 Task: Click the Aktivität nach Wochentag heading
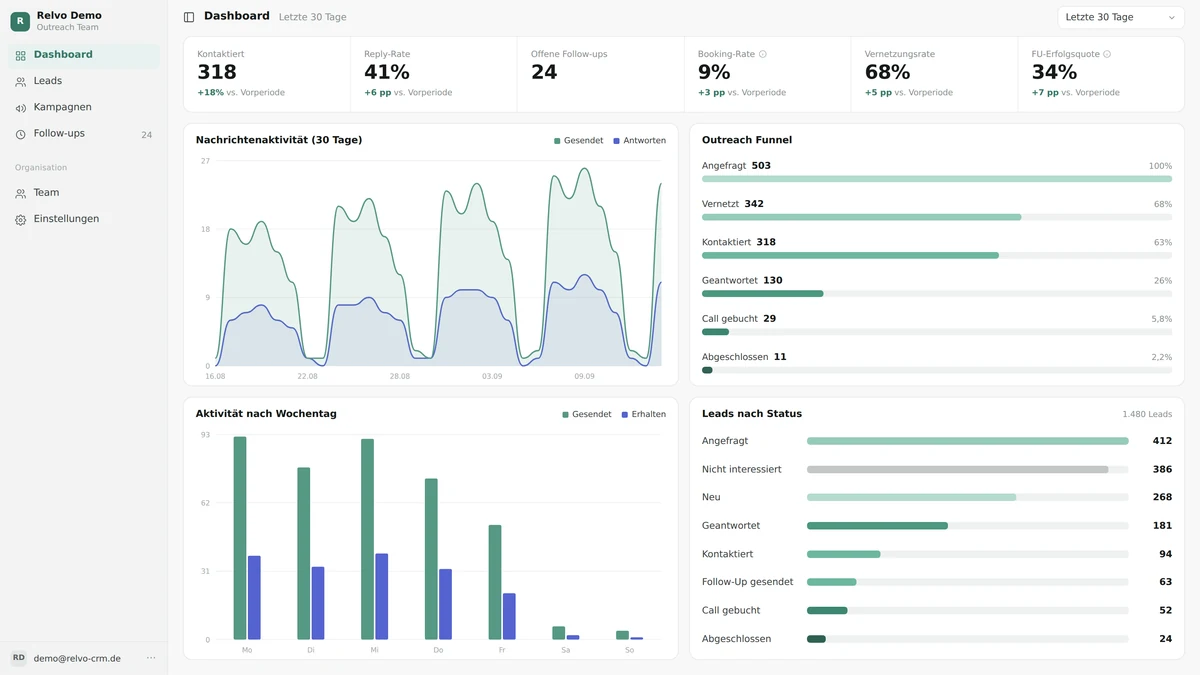[266, 414]
